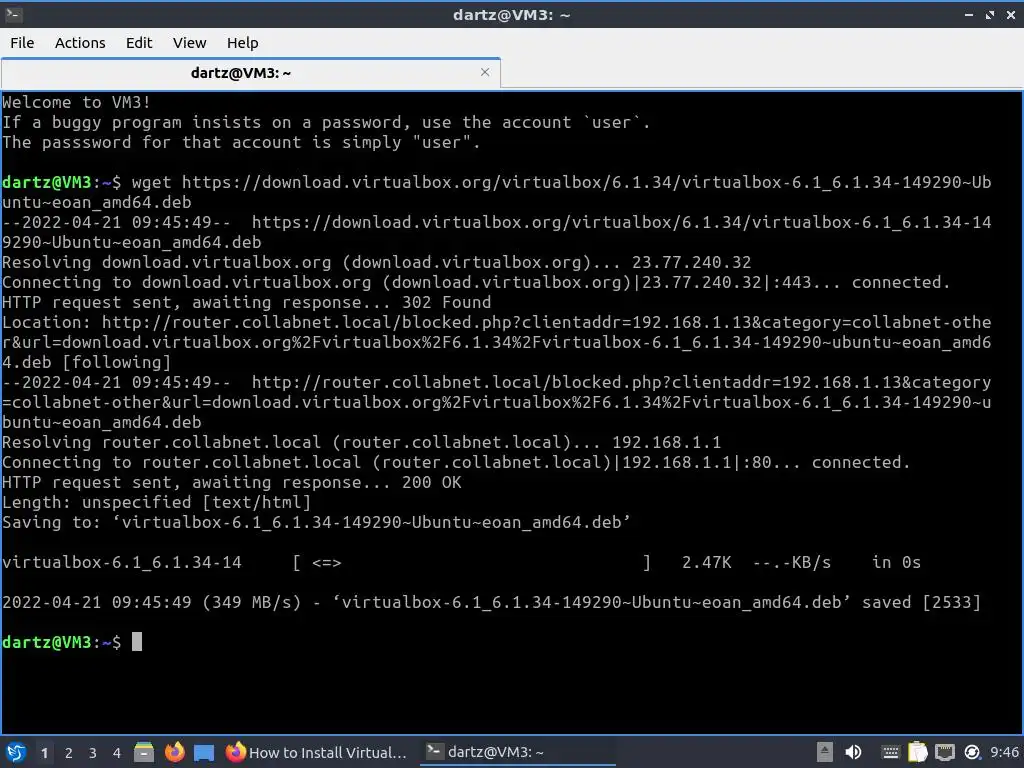Image resolution: width=1024 pixels, height=768 pixels.
Task: Click the '302 Found' response text
Action: click(x=446, y=302)
